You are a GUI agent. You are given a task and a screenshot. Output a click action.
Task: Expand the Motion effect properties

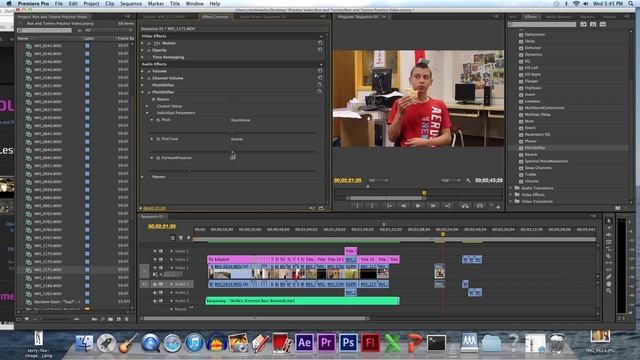pyautogui.click(x=143, y=43)
